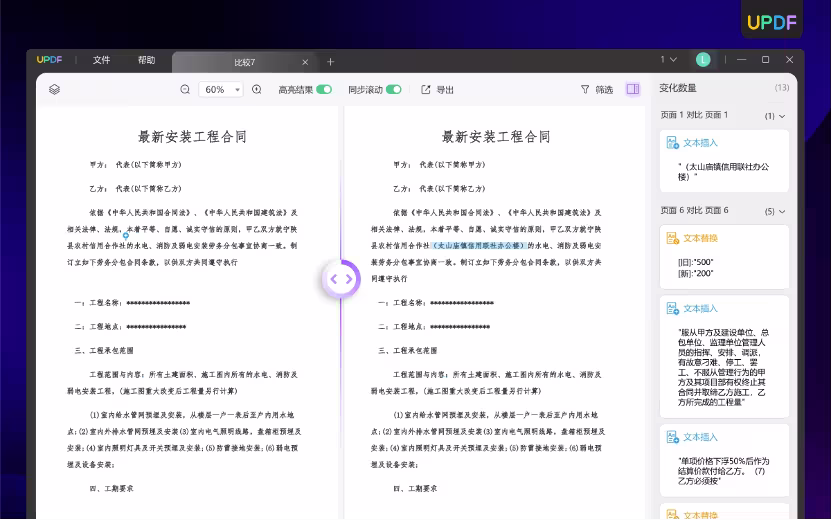
Task: Click the filter funnel icon
Action: (x=585, y=90)
